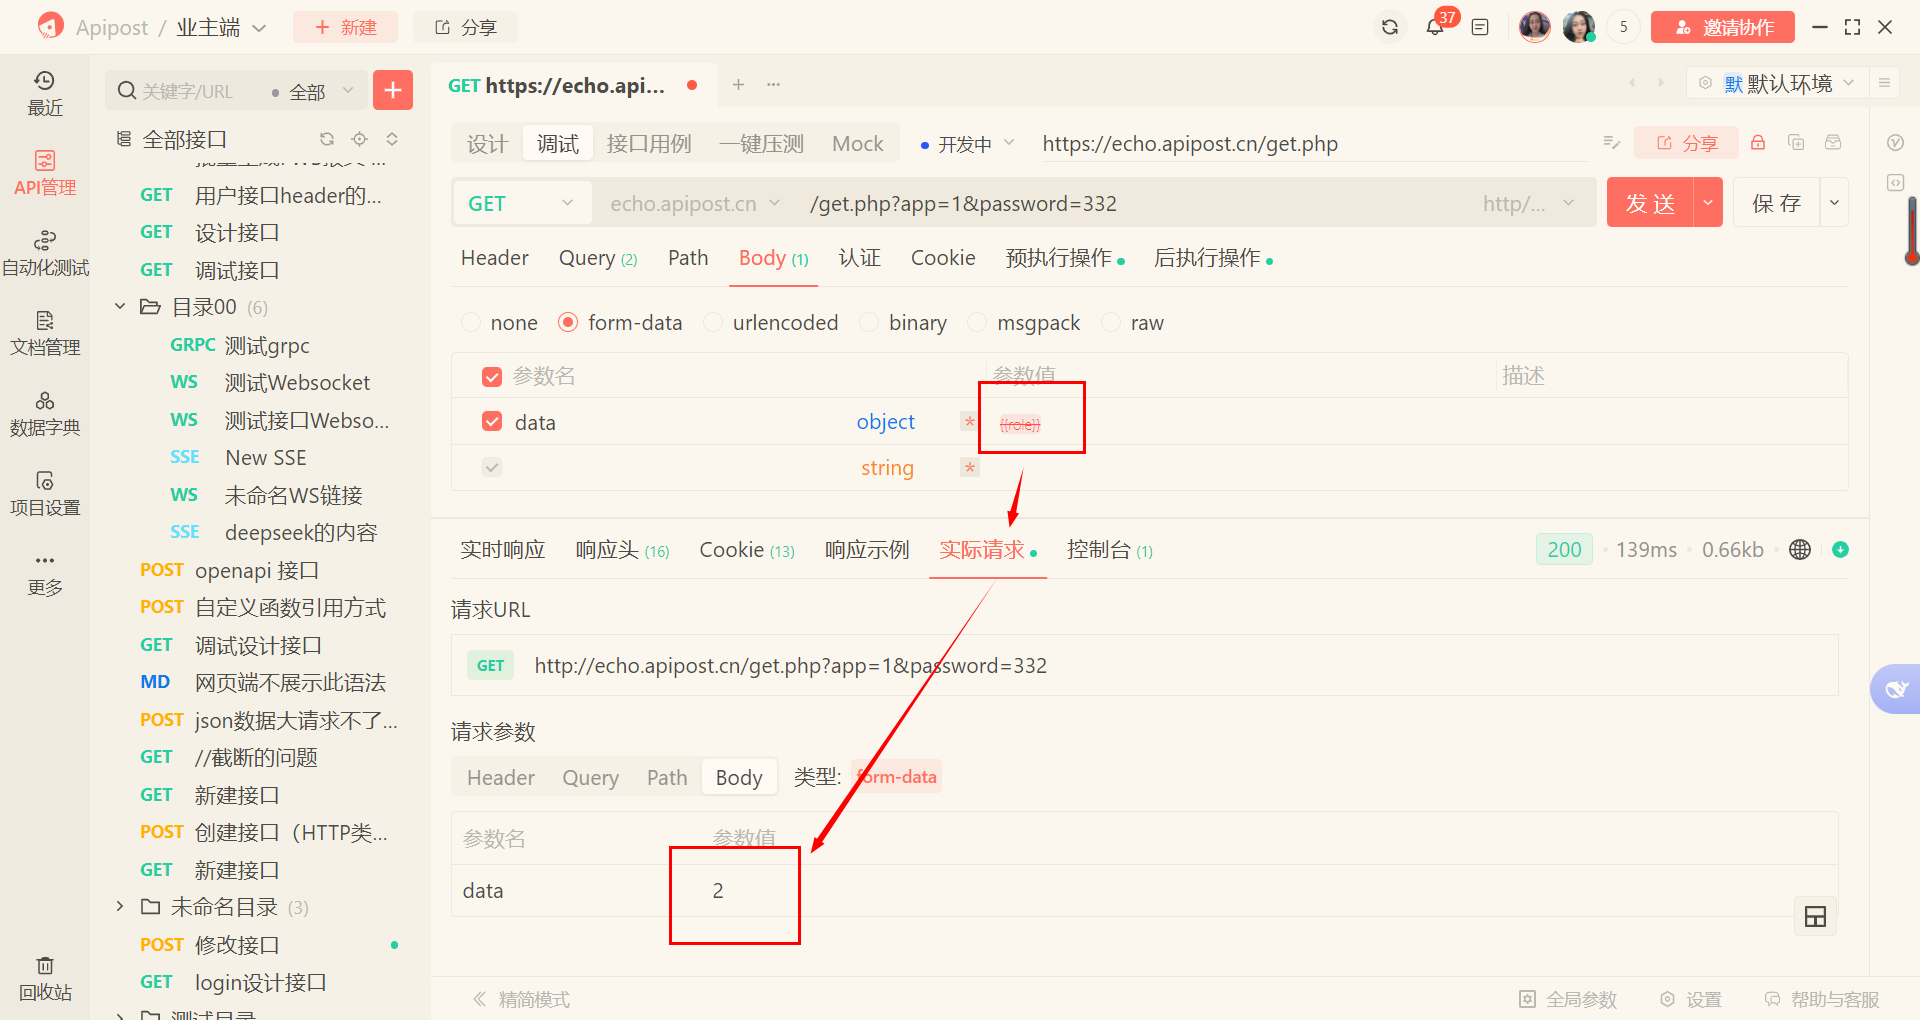Open API管理 in the left sidebar
Screen dimensions: 1920x1020
45,173
